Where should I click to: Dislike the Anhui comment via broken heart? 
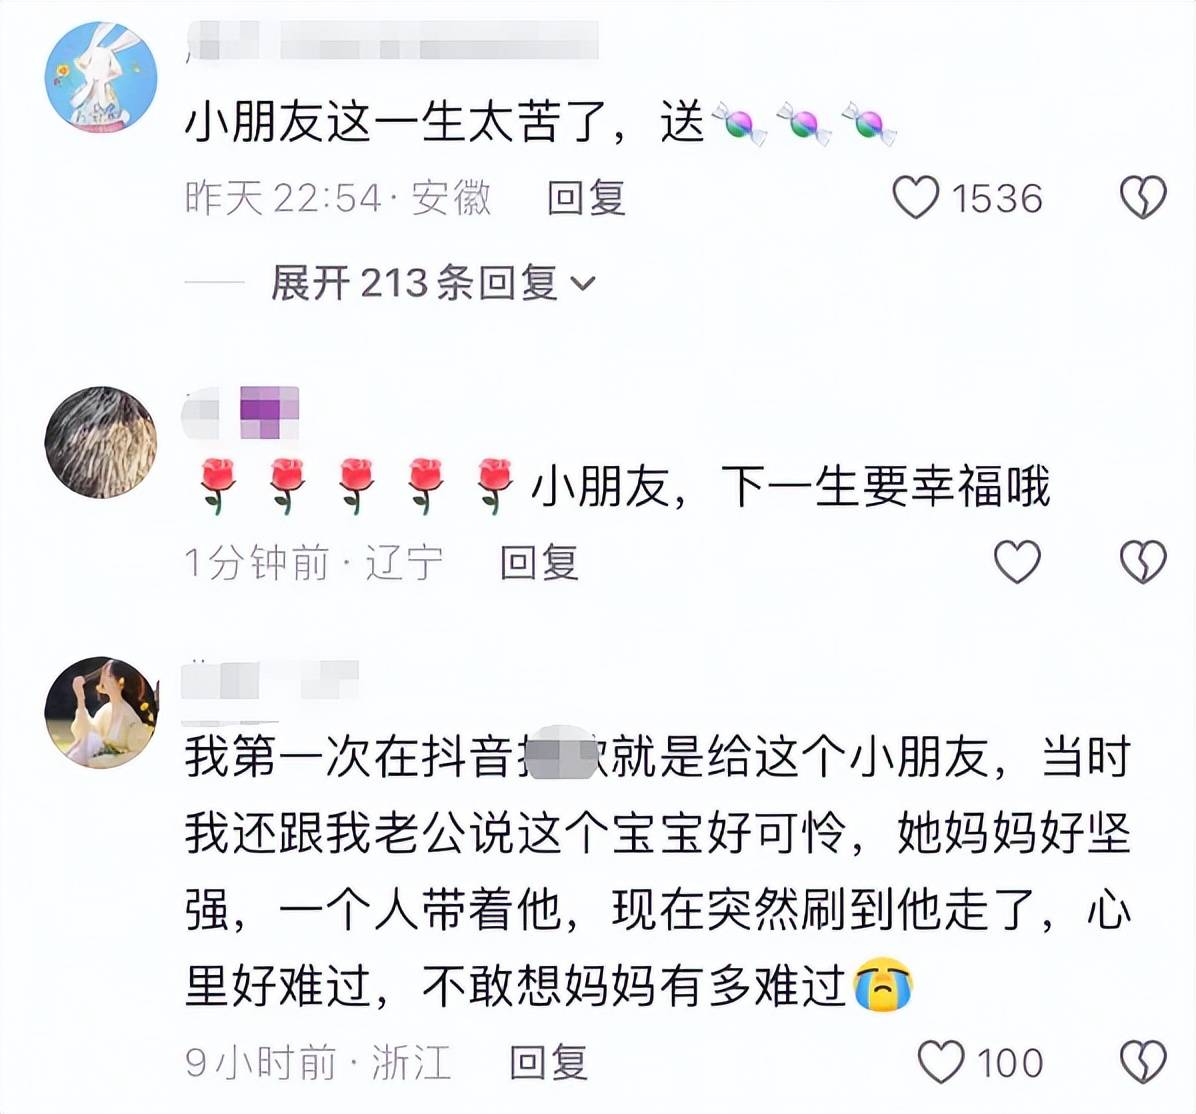(x=1143, y=198)
